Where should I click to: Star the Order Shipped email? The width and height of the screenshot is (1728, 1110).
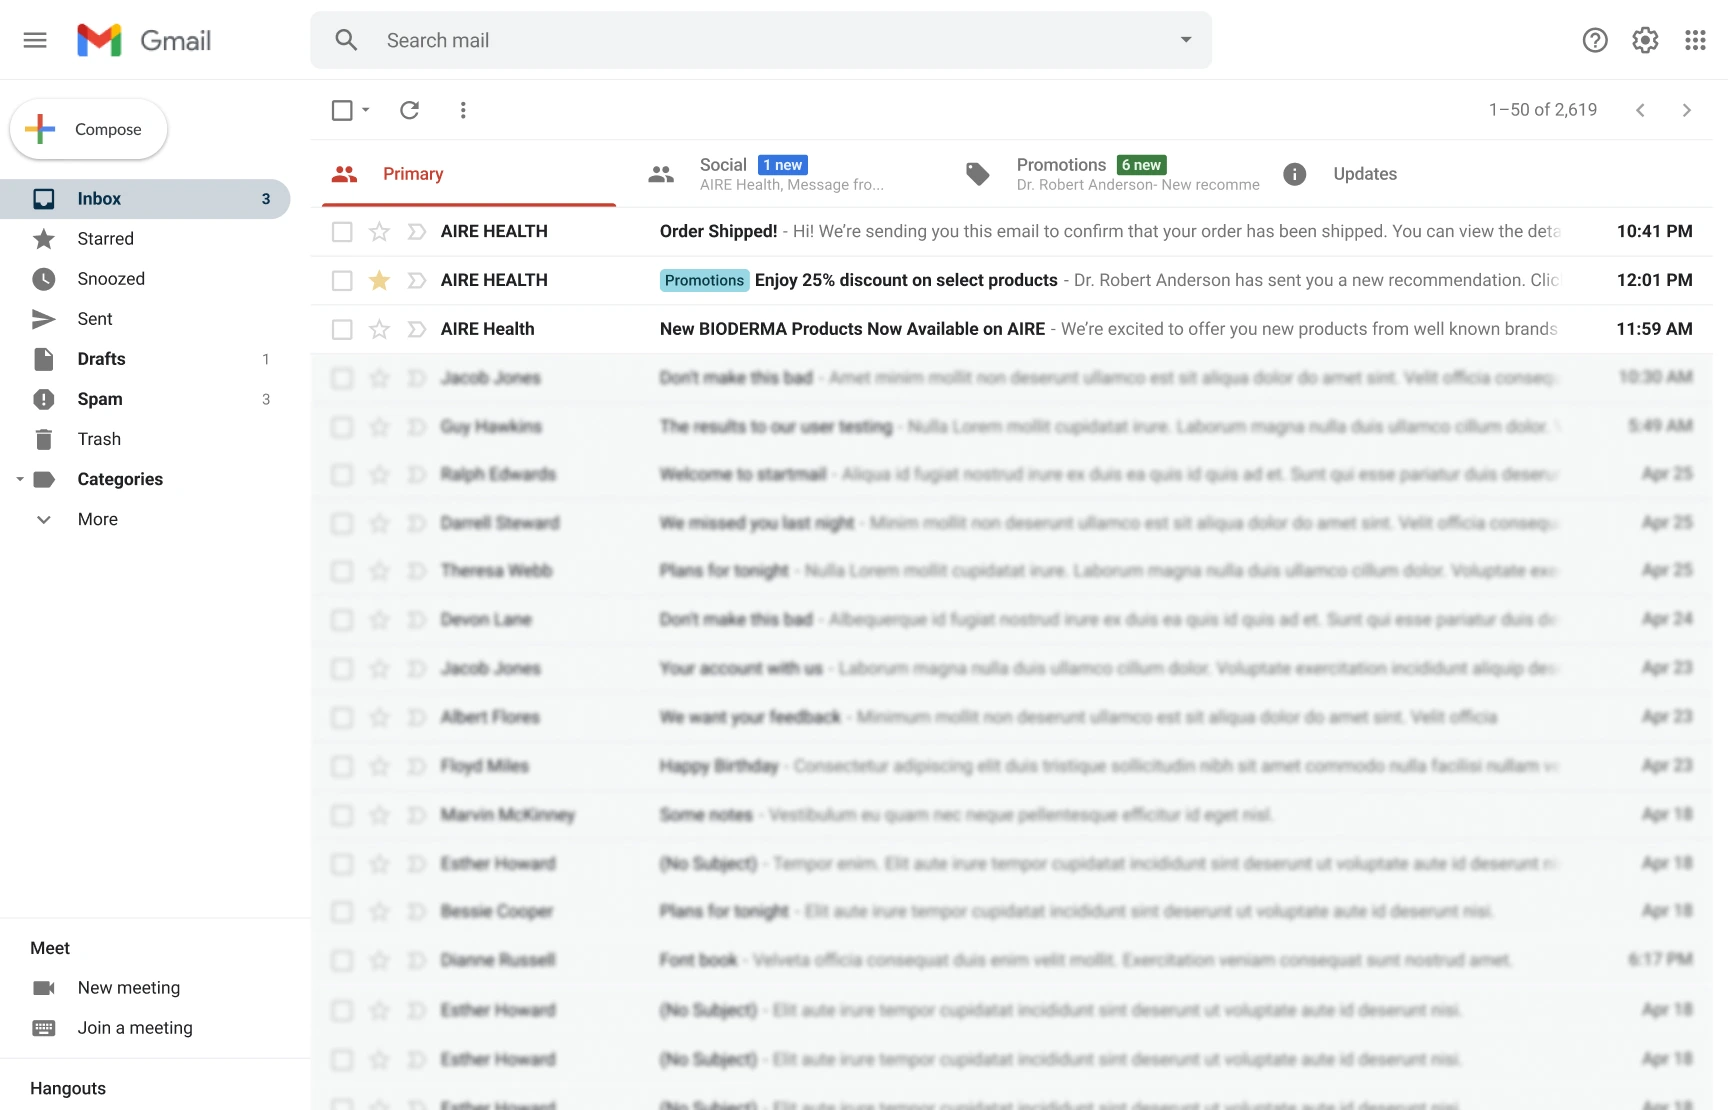pyautogui.click(x=379, y=232)
